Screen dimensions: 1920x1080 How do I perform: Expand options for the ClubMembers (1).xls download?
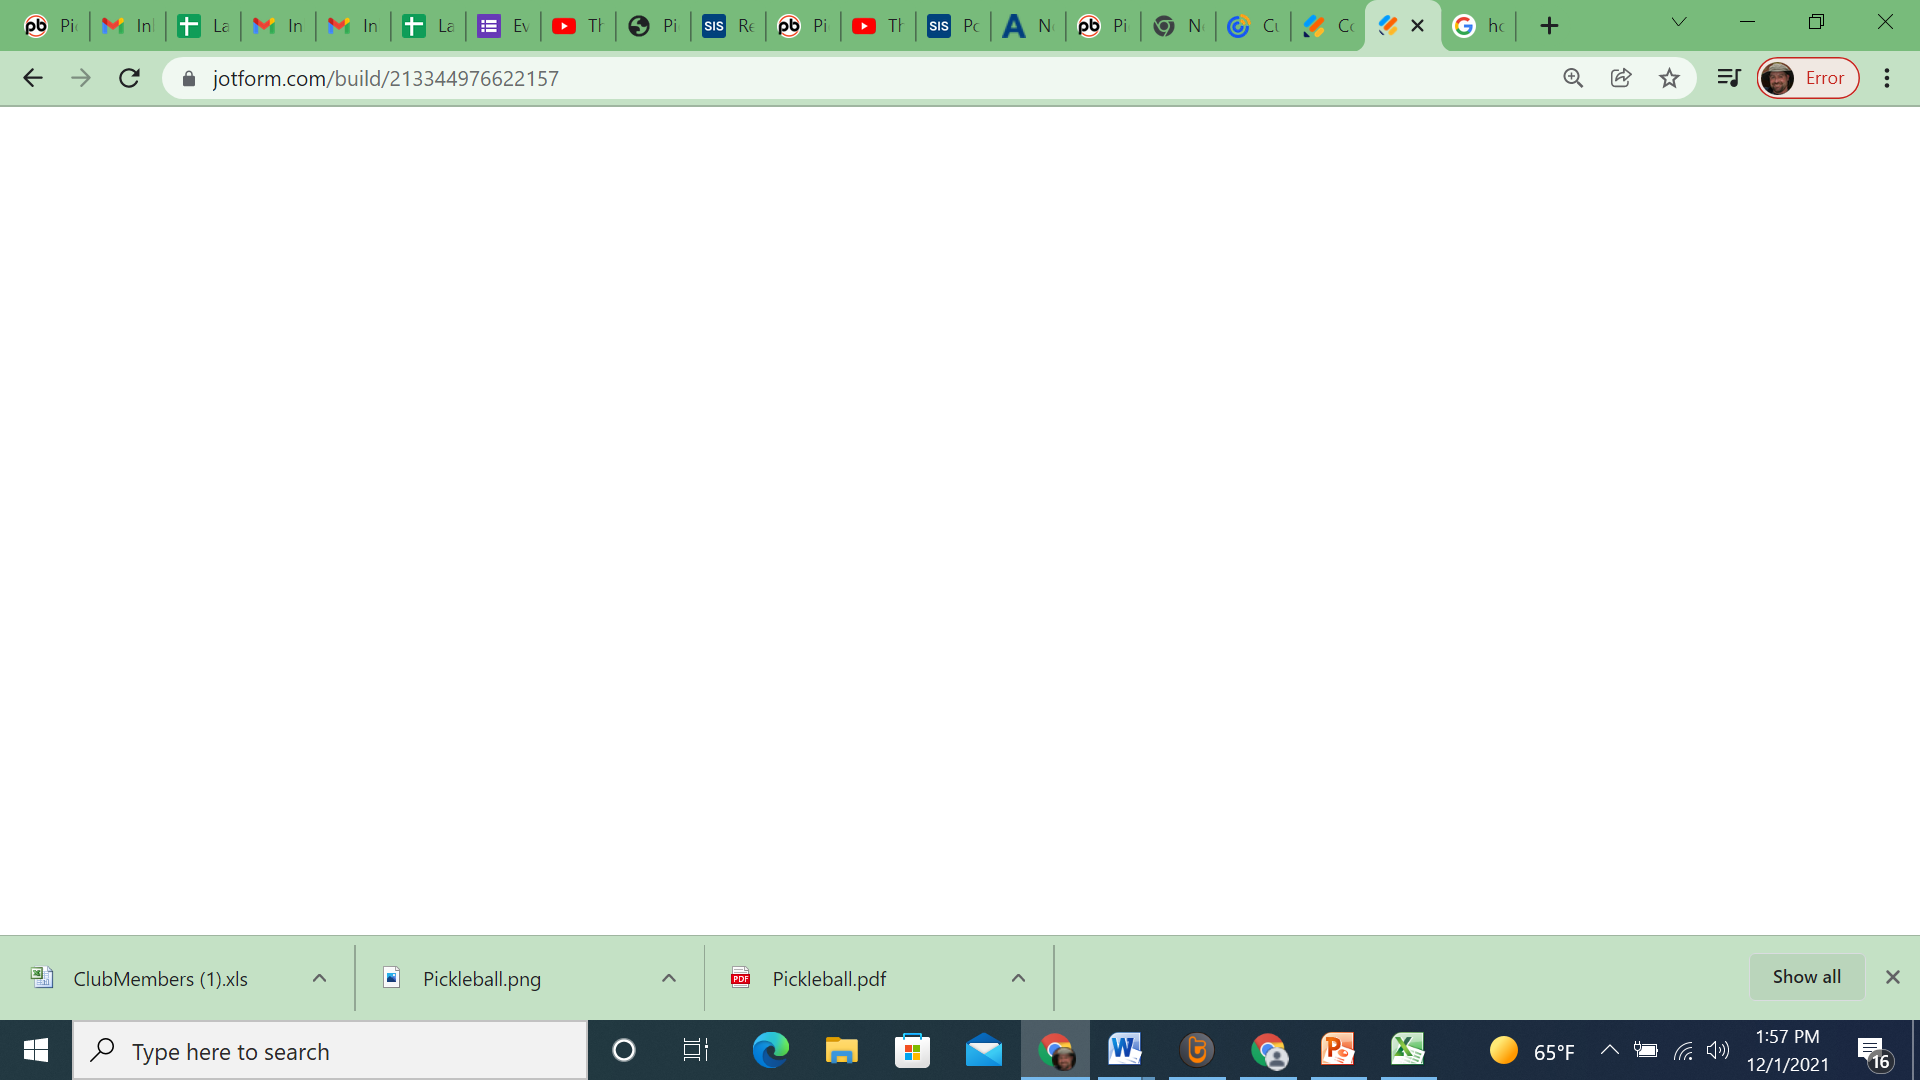[x=319, y=978]
